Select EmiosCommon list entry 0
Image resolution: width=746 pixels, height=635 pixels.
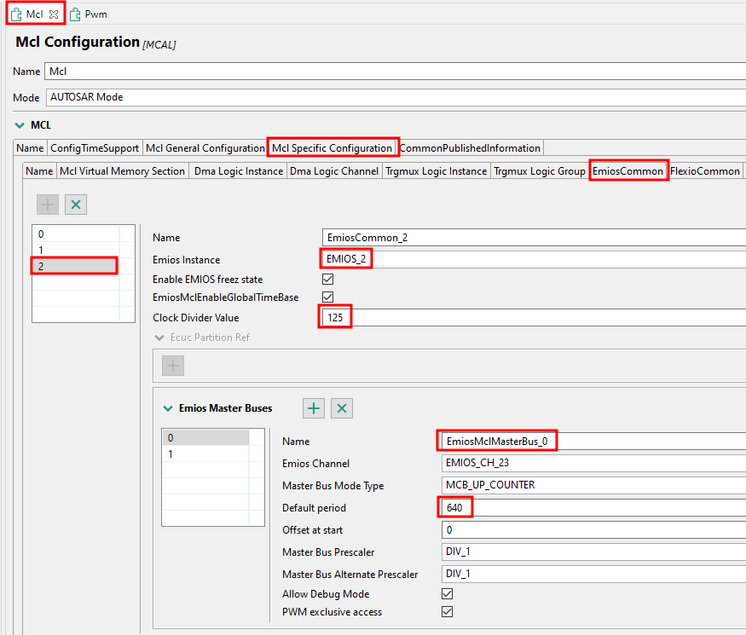click(x=76, y=234)
